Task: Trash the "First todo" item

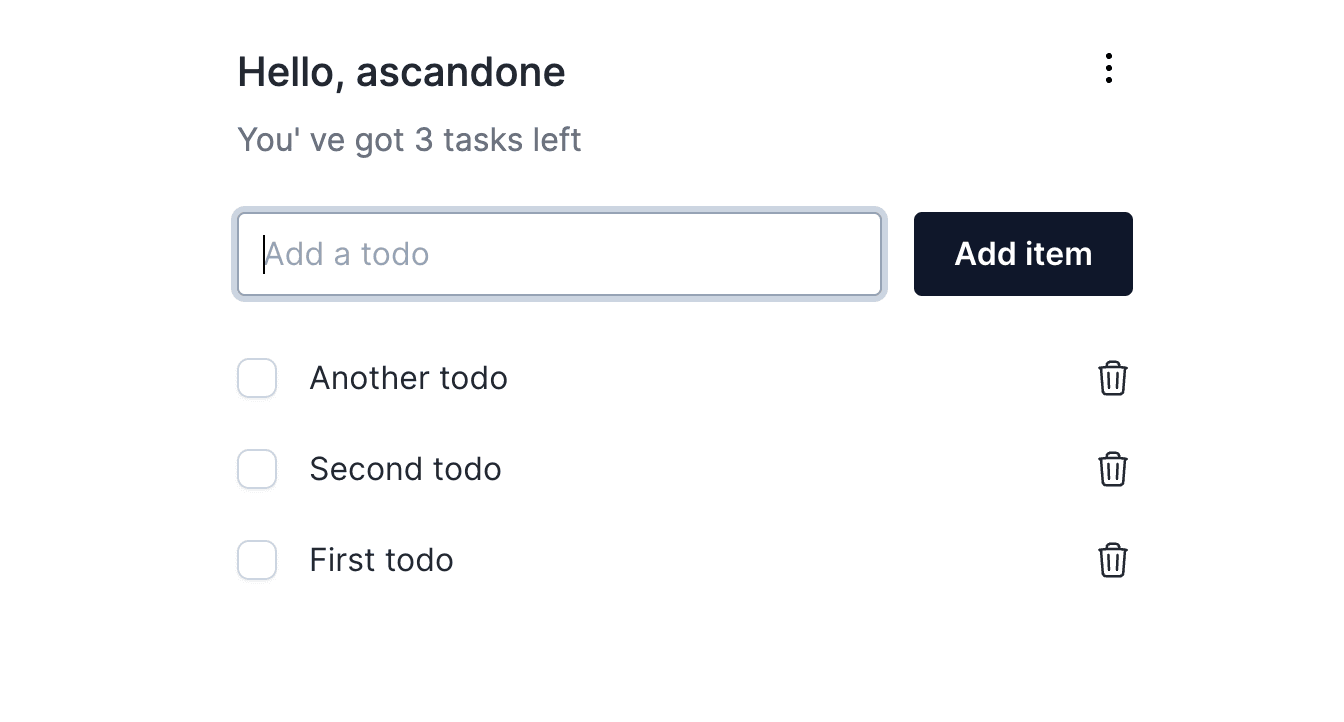Action: 1113,560
